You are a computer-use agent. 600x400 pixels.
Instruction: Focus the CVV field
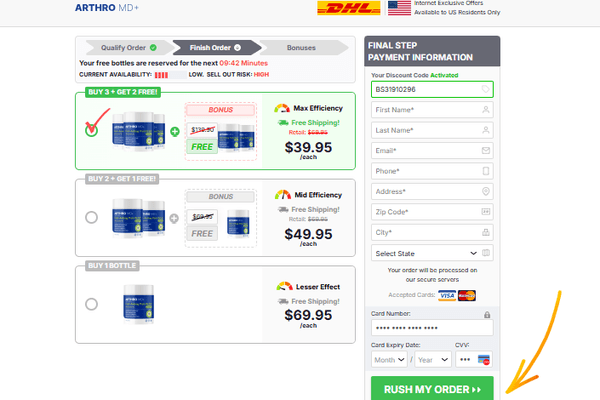pyautogui.click(x=474, y=360)
